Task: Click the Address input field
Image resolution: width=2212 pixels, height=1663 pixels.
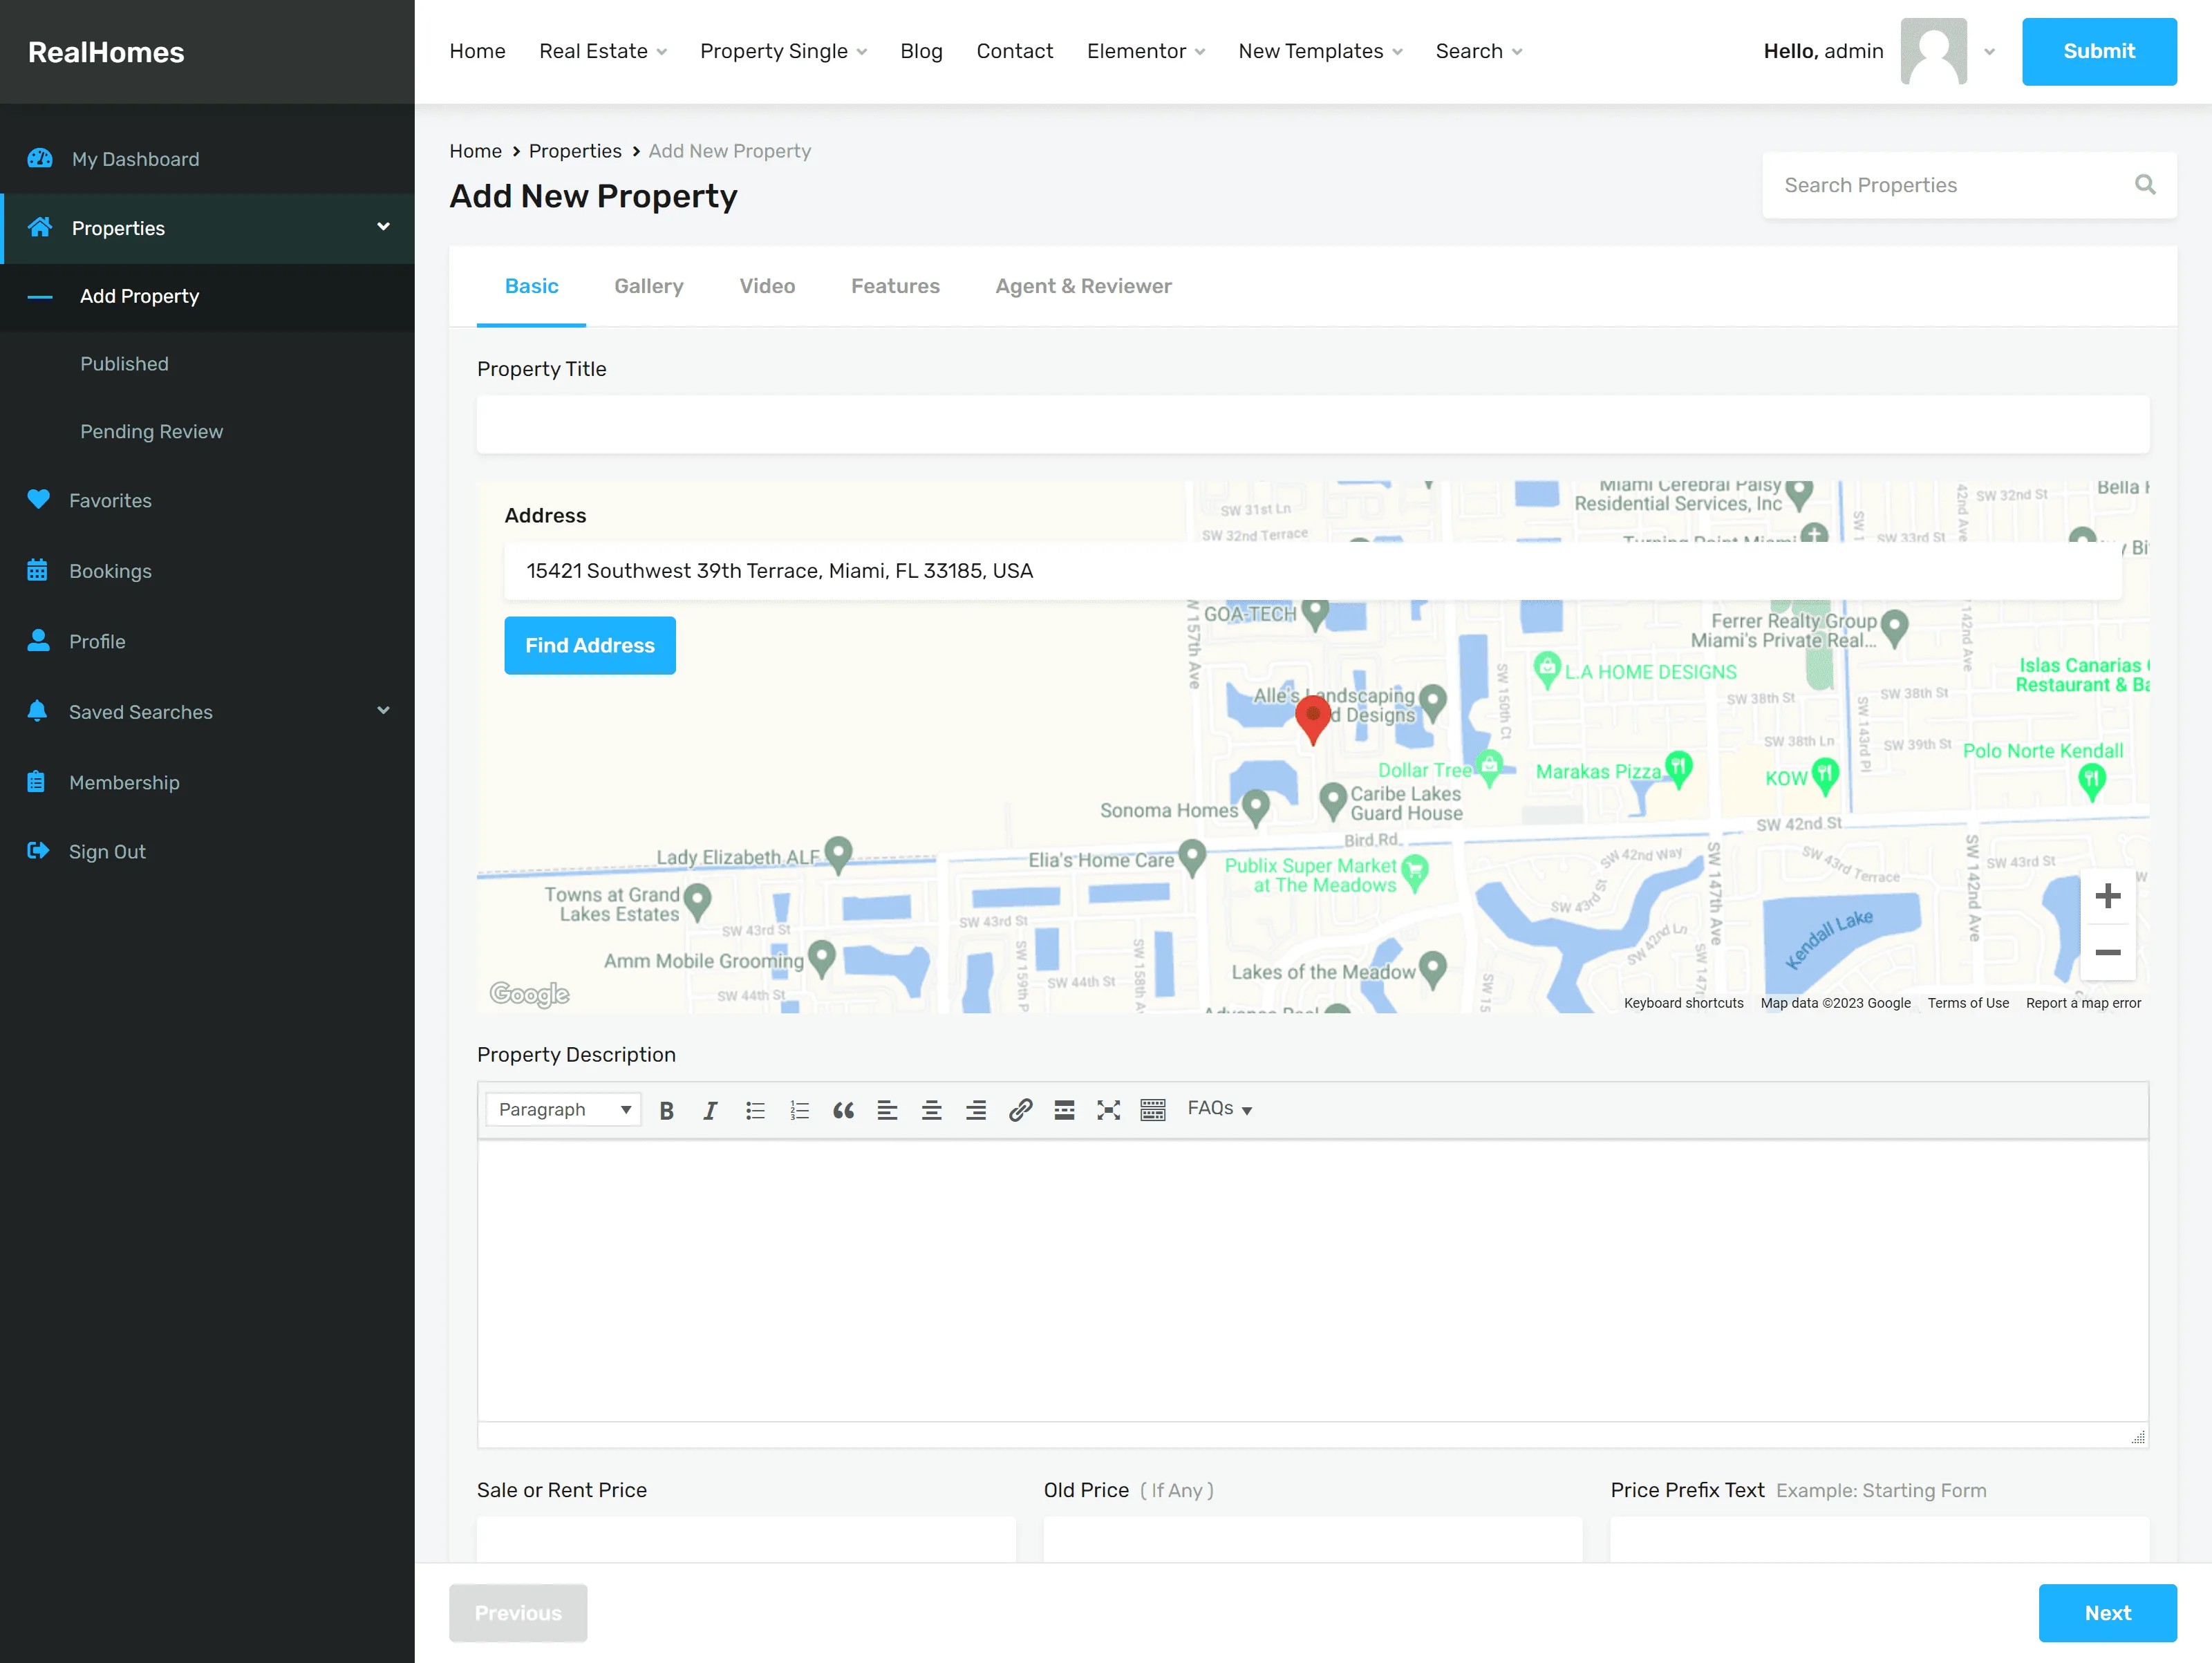Action: click(1312, 571)
